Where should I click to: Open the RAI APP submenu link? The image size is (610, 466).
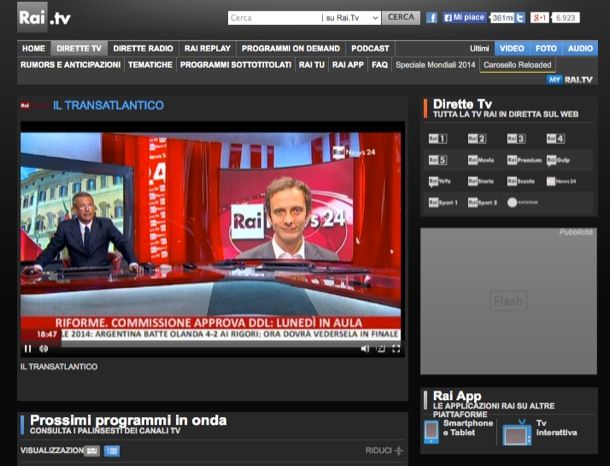click(x=348, y=65)
